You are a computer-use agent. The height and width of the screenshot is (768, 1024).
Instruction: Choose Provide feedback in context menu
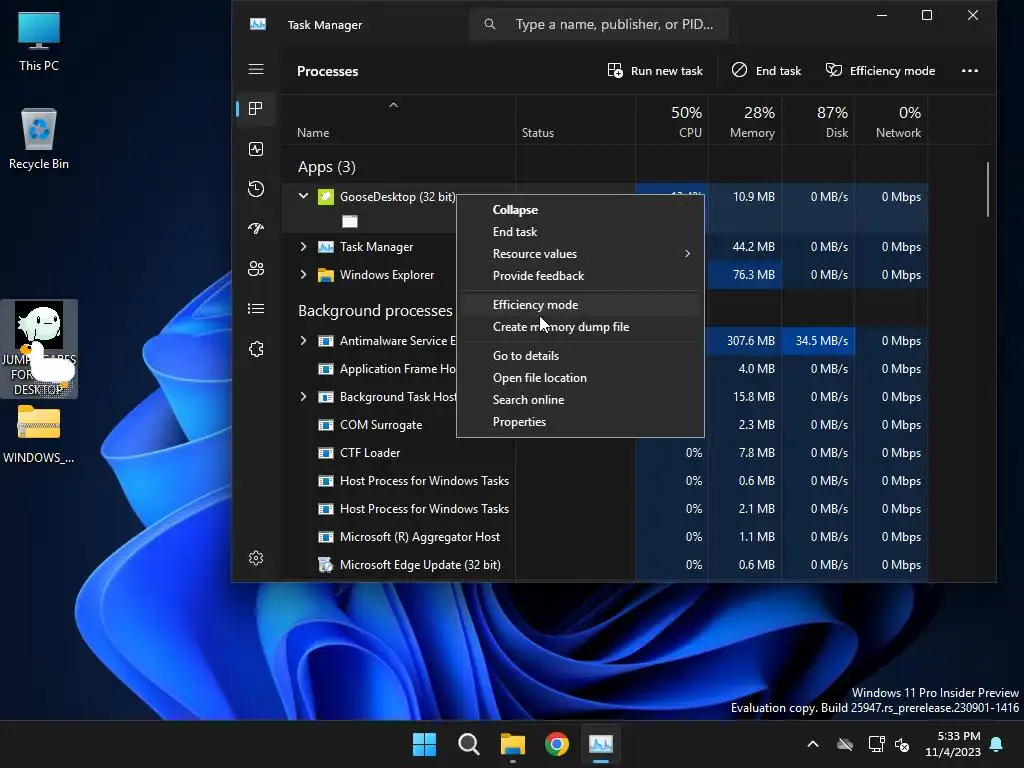pyautogui.click(x=580, y=276)
